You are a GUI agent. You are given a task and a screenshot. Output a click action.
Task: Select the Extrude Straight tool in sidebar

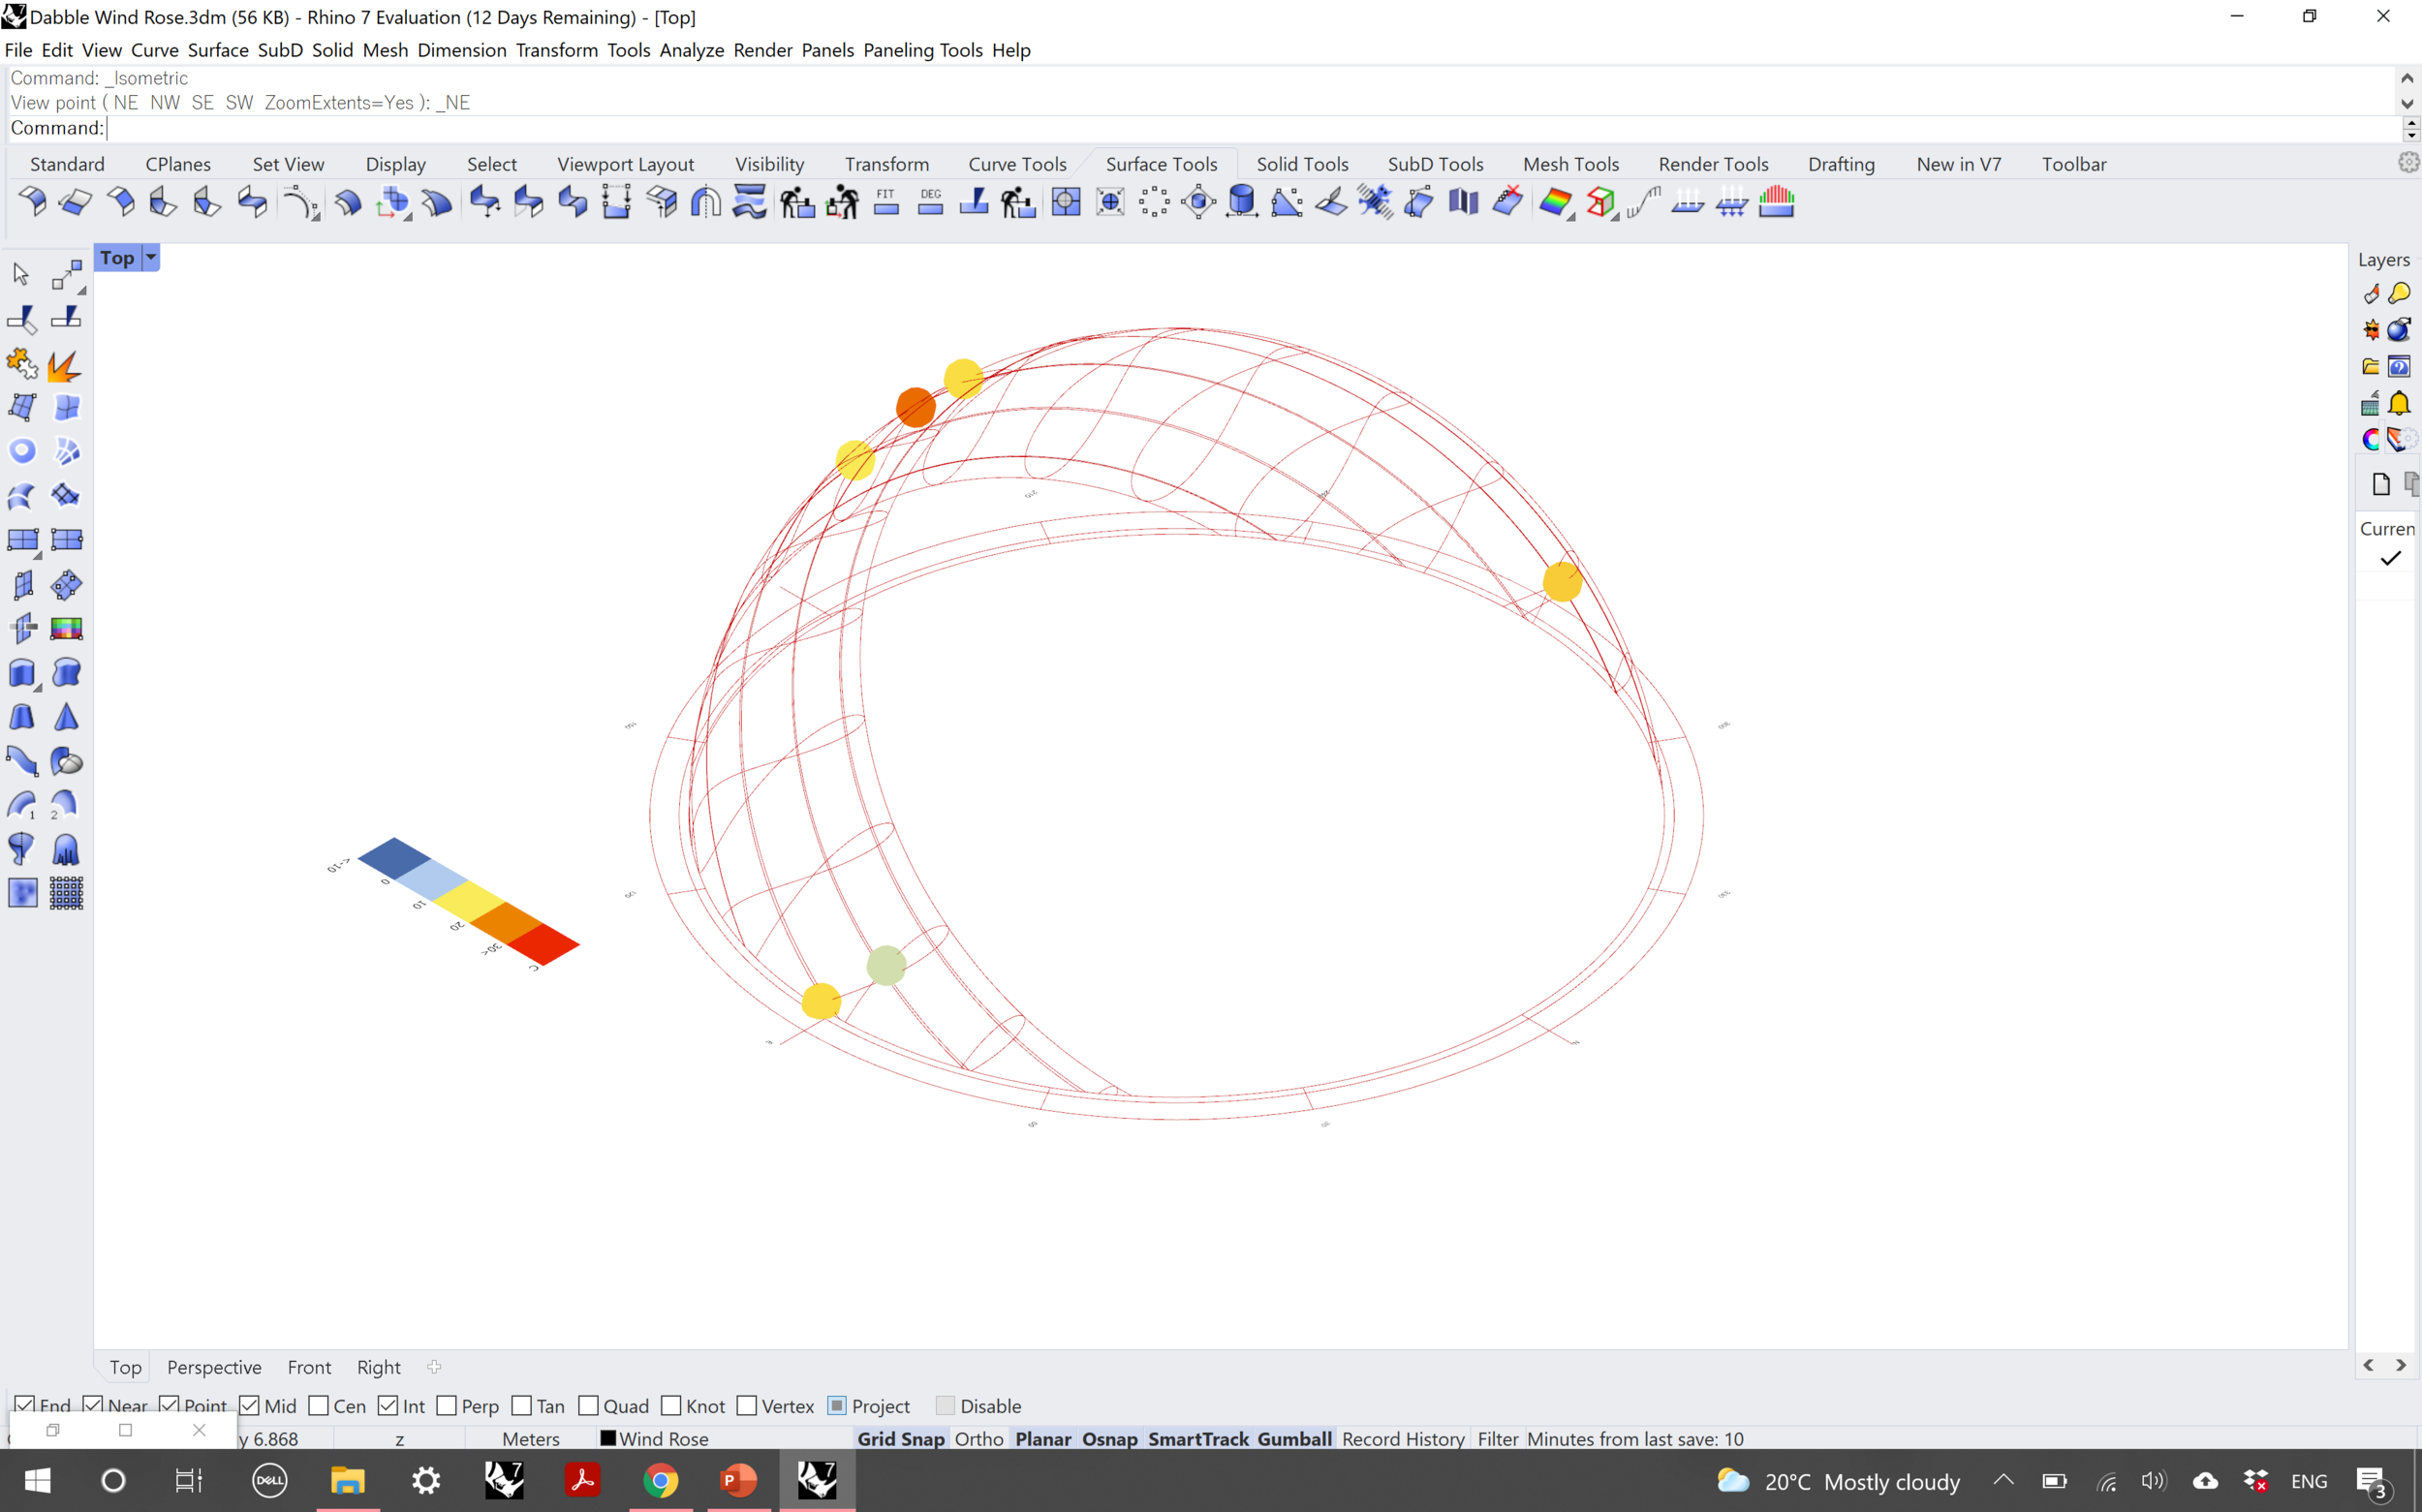[22, 672]
